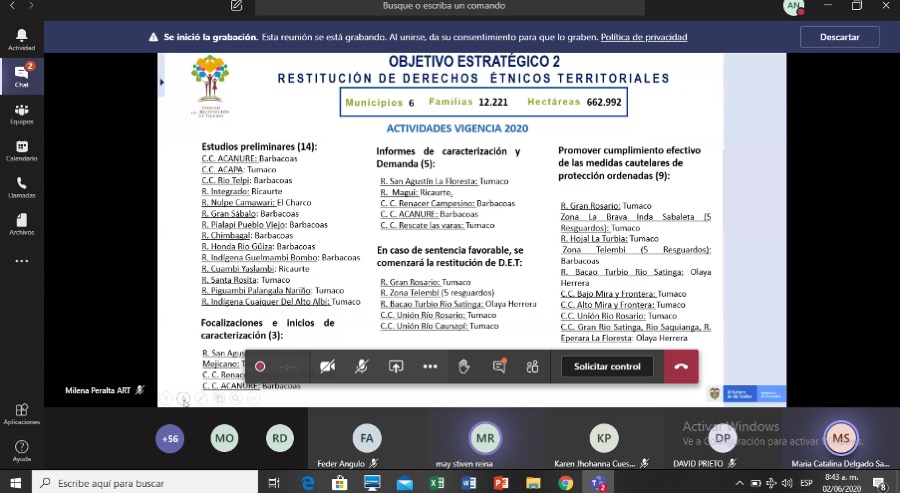Click 'C.C. ACAPA: Tumaco' in Estudios preliminares
900x493 pixels.
239,169
